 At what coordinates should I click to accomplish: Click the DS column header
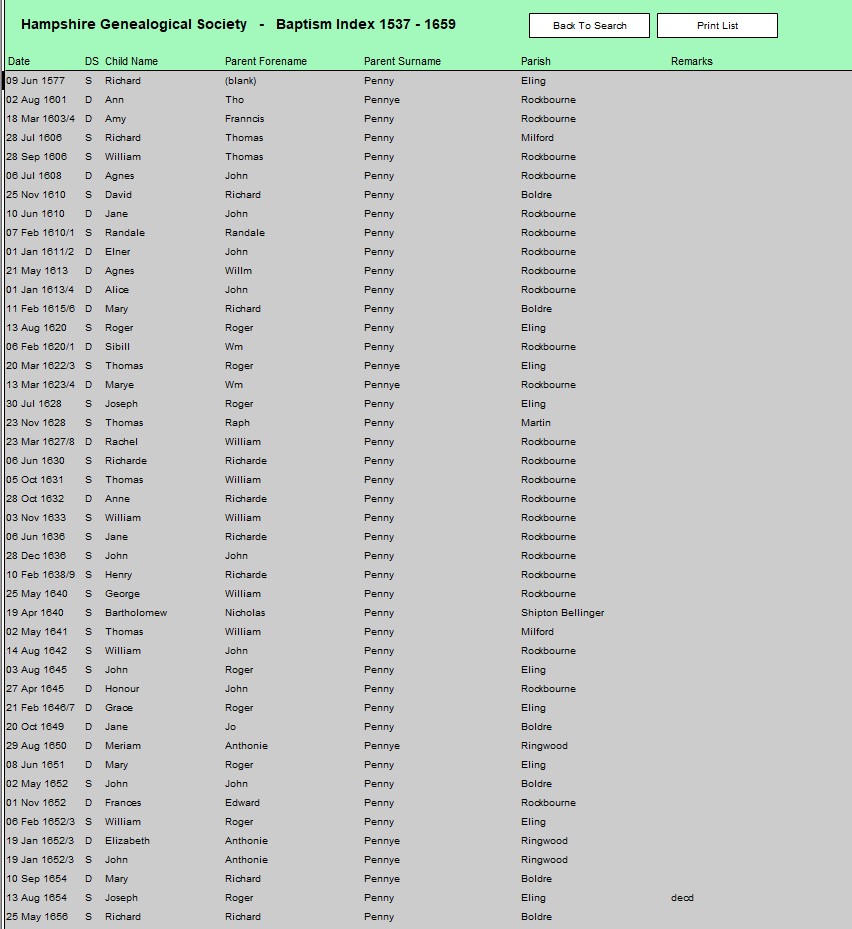(91, 62)
